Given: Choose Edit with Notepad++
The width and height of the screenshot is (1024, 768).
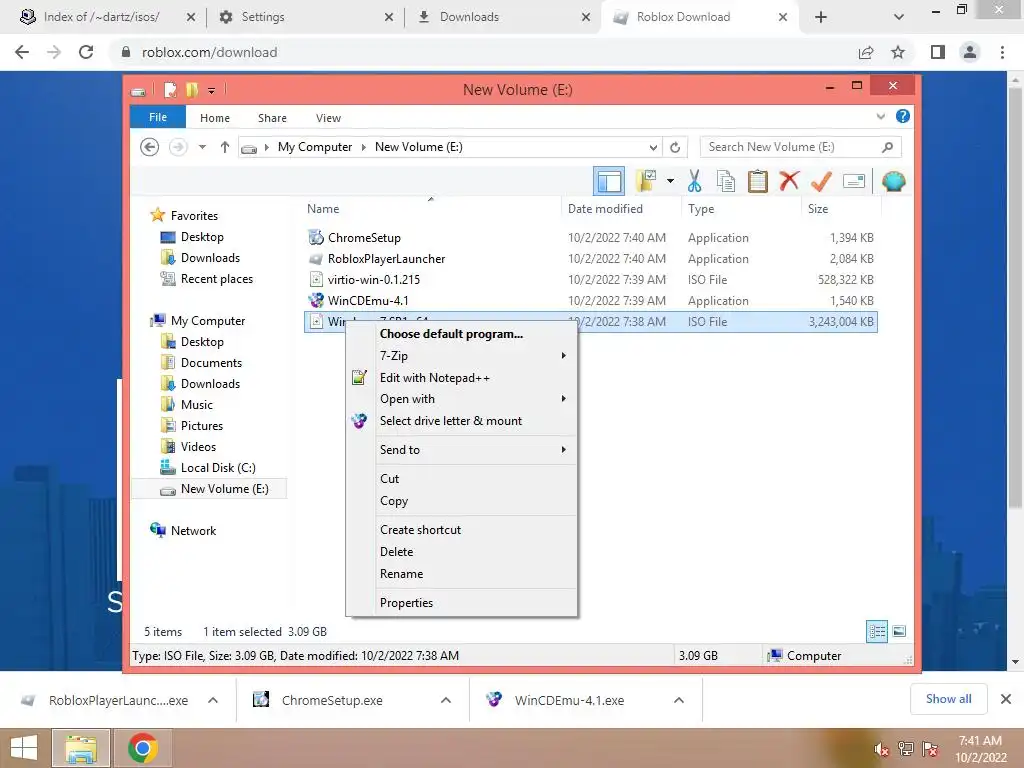Looking at the screenshot, I should pyautogui.click(x=461, y=377).
